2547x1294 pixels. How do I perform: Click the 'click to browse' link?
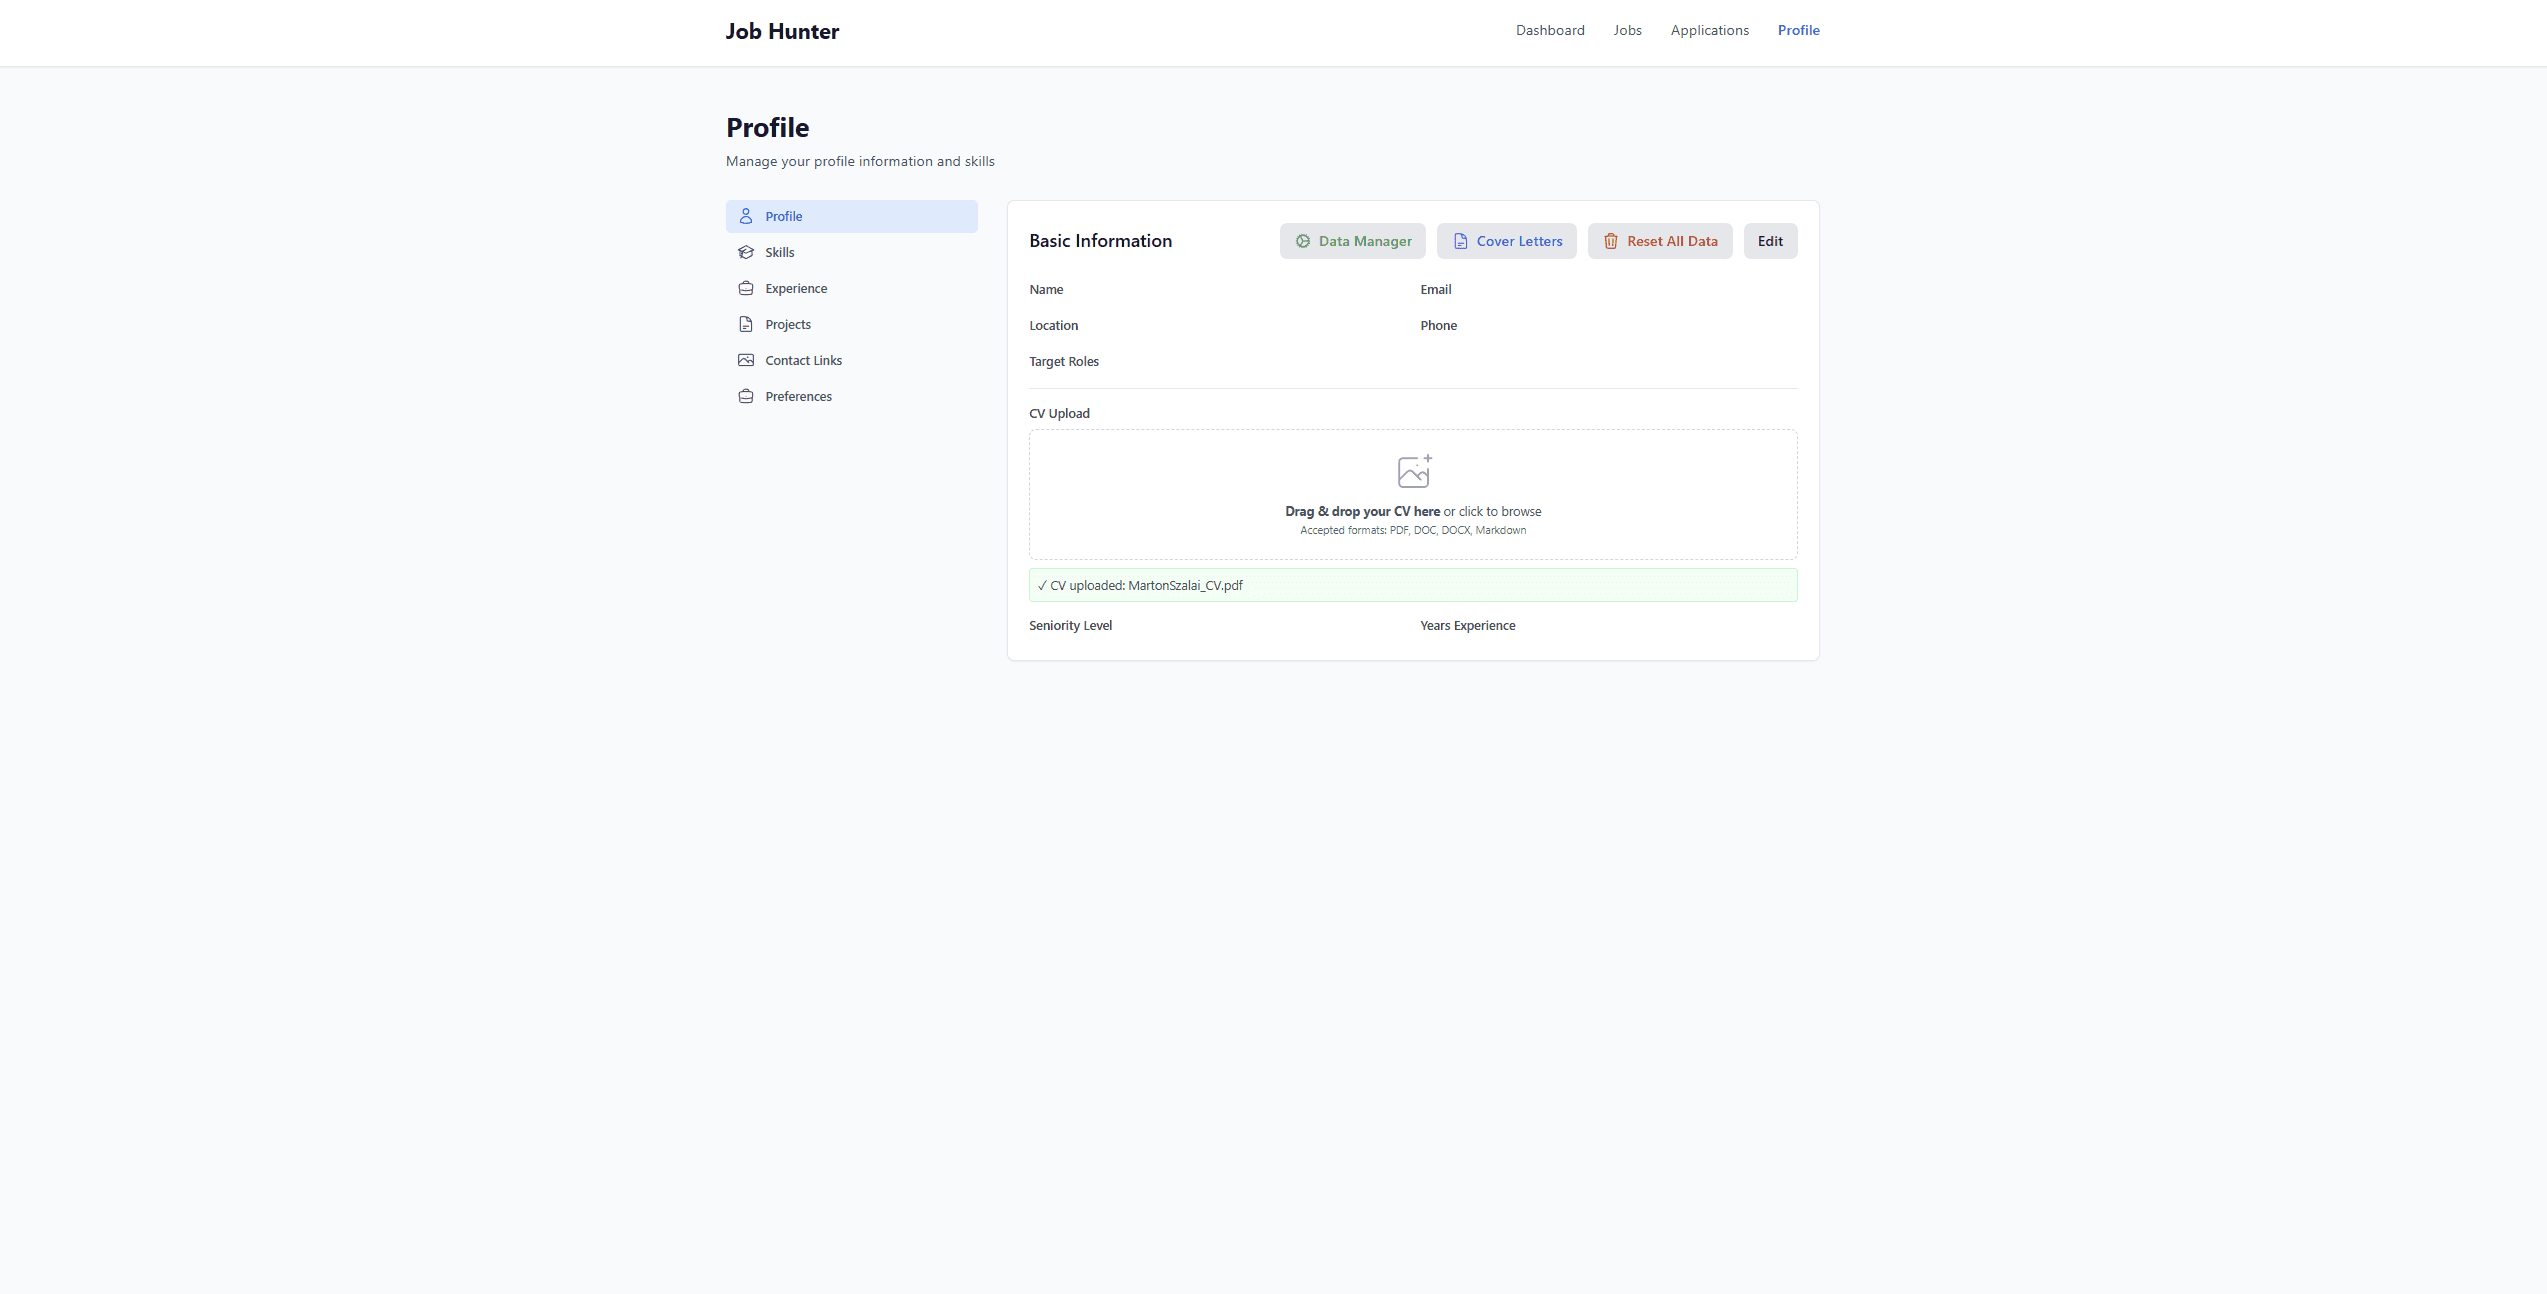click(x=1499, y=511)
